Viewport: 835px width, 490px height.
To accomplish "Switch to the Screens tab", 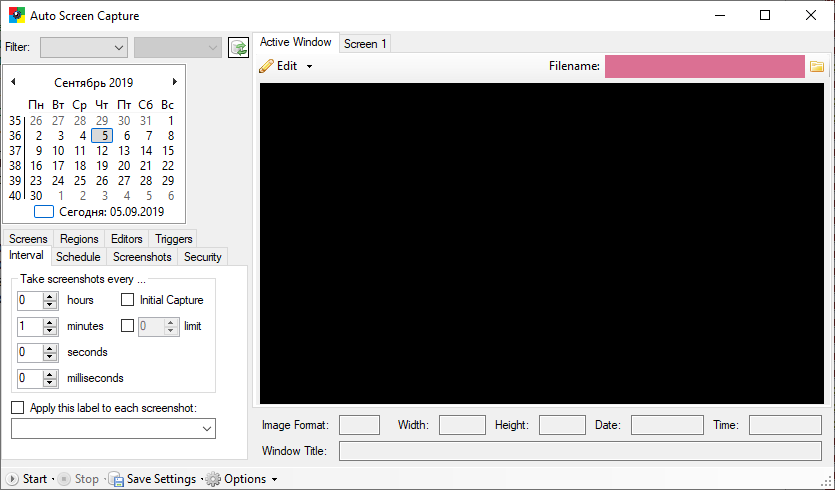I will [x=28, y=239].
